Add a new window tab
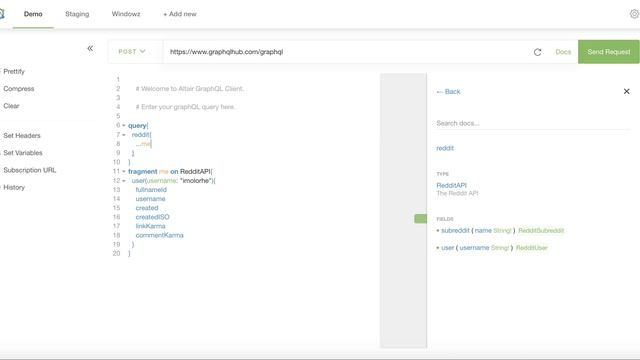 [x=180, y=14]
